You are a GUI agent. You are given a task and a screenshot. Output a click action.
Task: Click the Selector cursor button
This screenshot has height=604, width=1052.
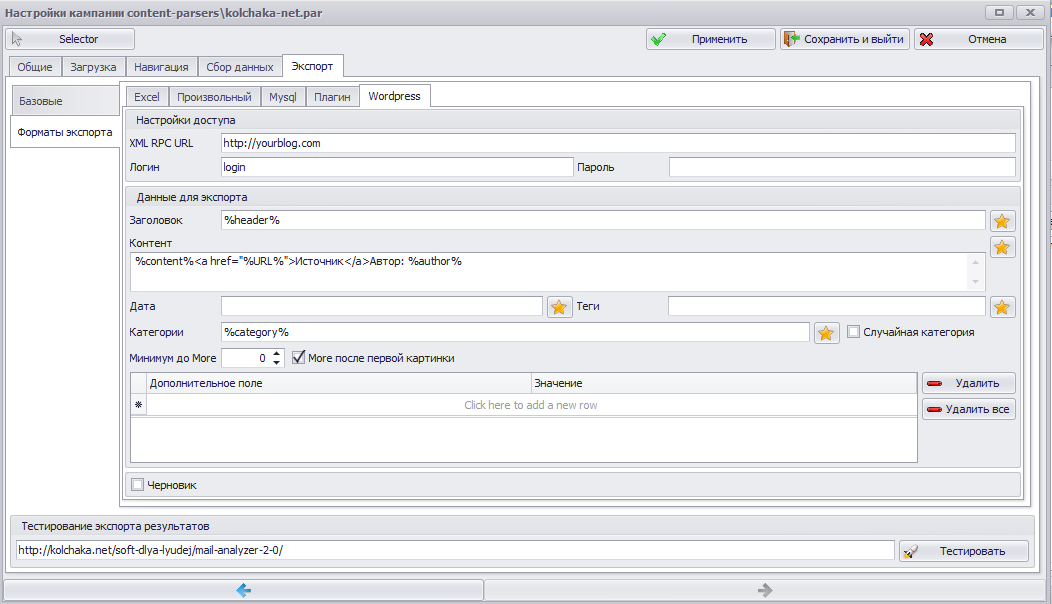[70, 39]
